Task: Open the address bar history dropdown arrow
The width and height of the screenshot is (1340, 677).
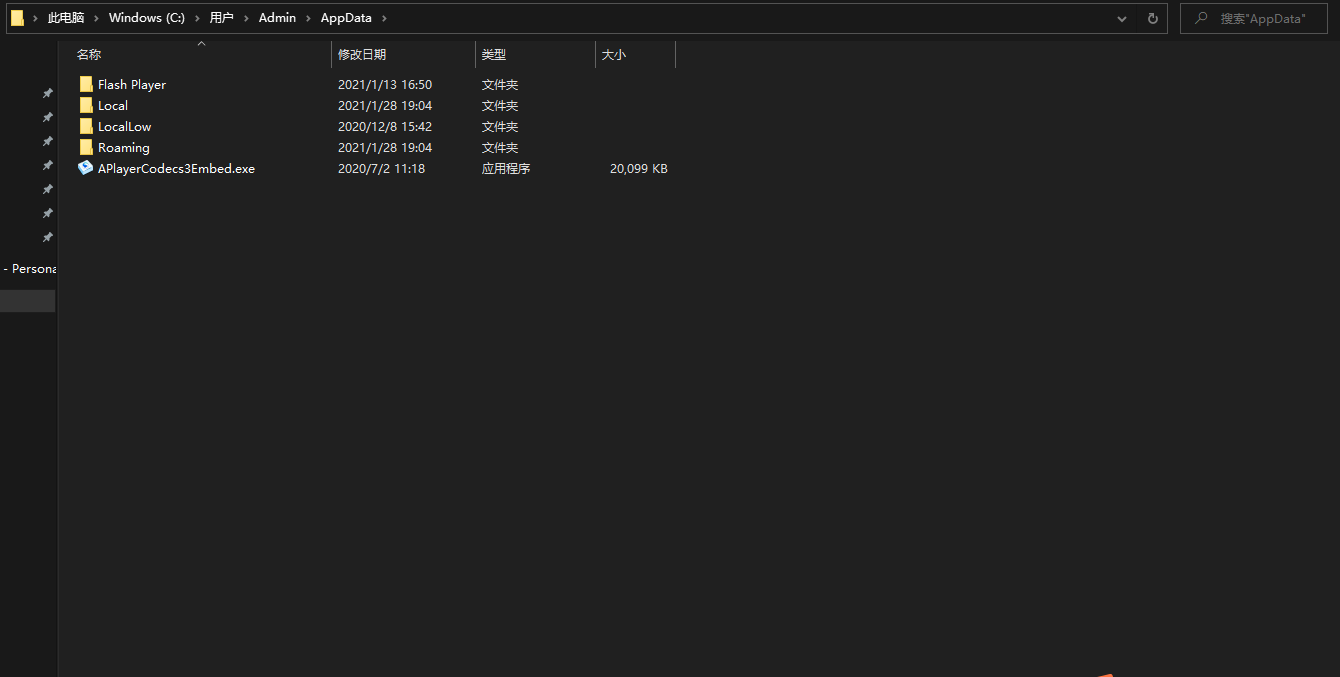Action: point(1121,18)
